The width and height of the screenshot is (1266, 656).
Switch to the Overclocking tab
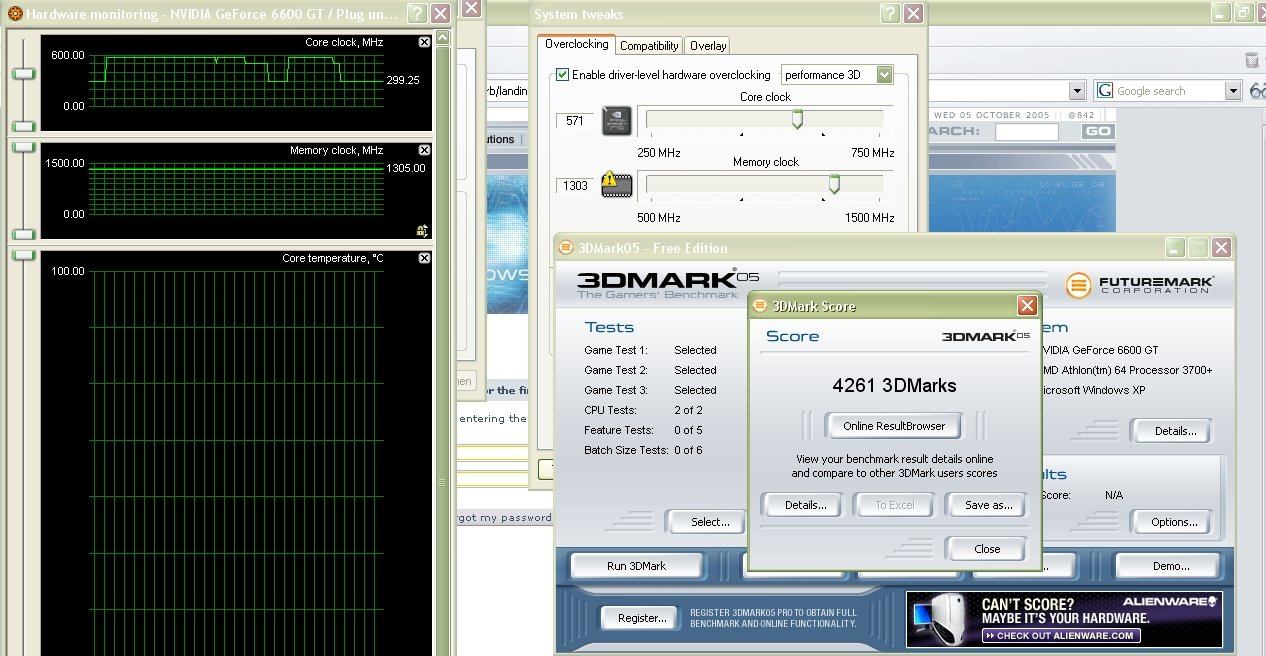[576, 45]
